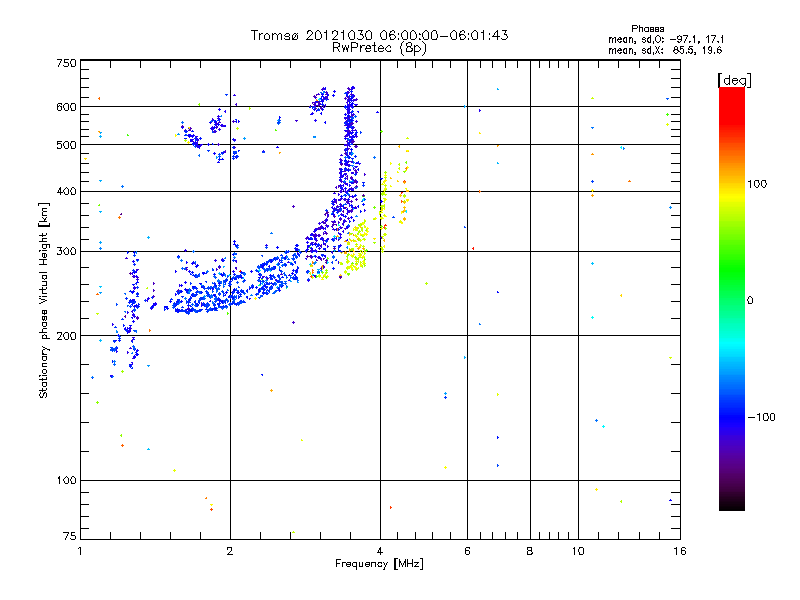Select the Frequency [MHz] axis label

pos(379,566)
